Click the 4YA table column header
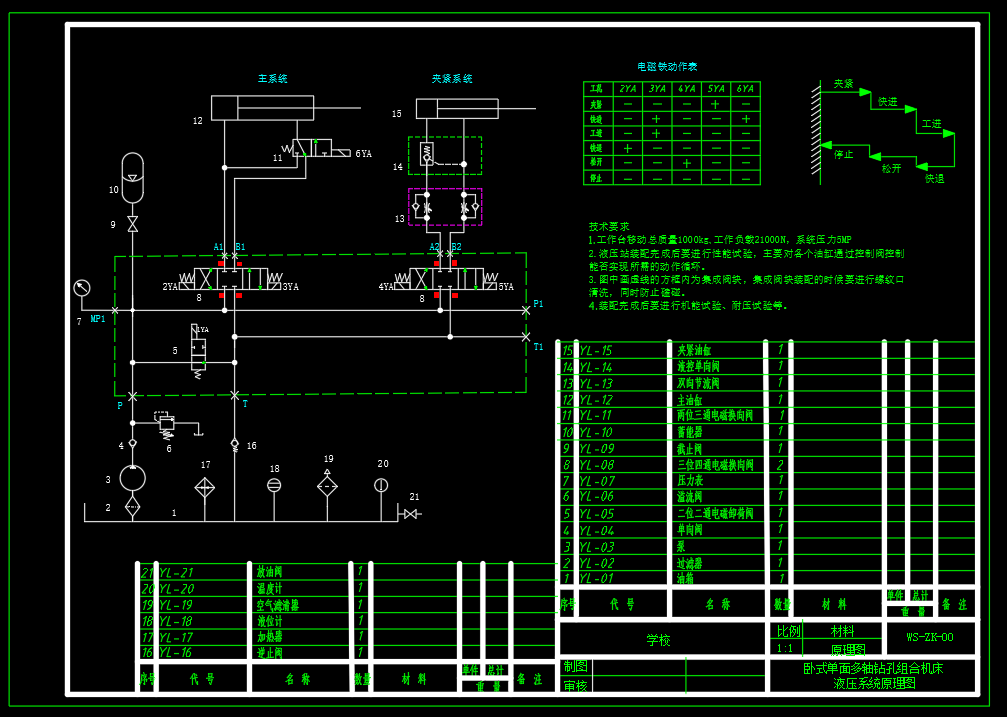The height and width of the screenshot is (717, 1007). coord(687,89)
